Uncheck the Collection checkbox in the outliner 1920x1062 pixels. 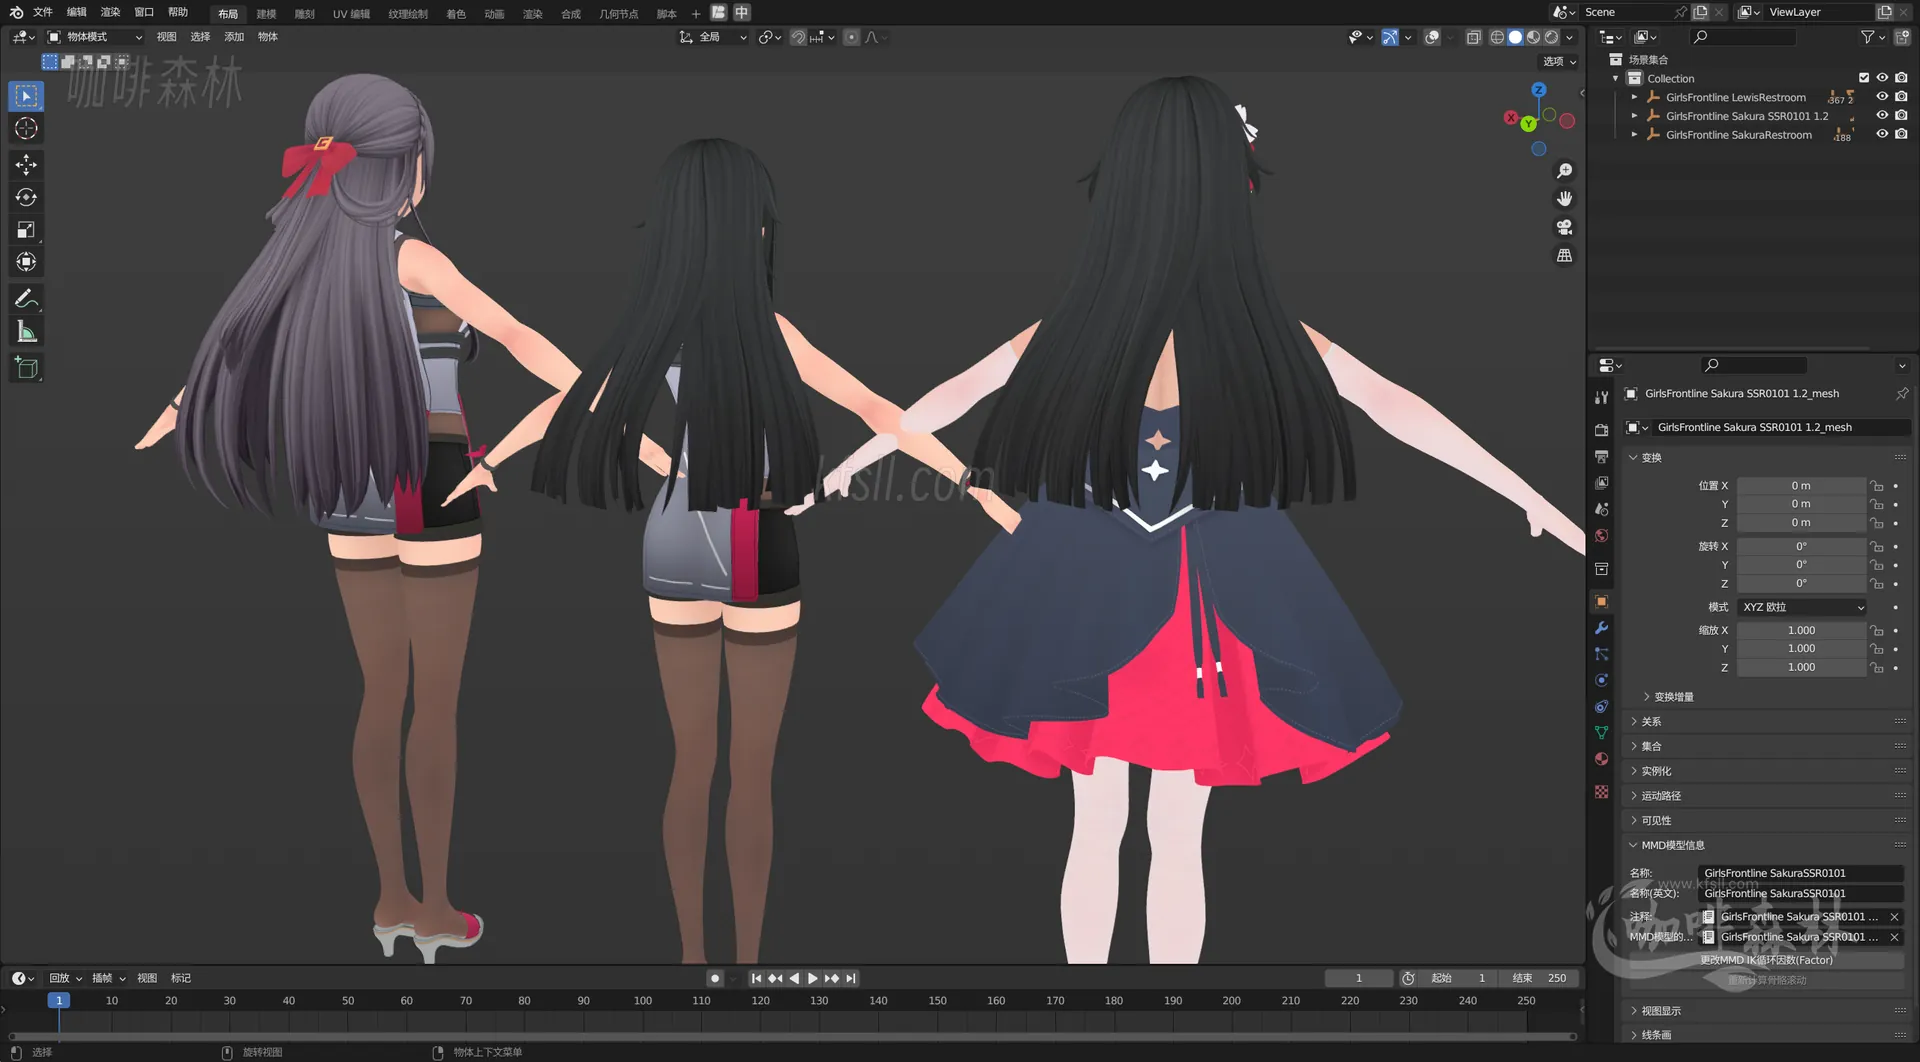coord(1864,77)
